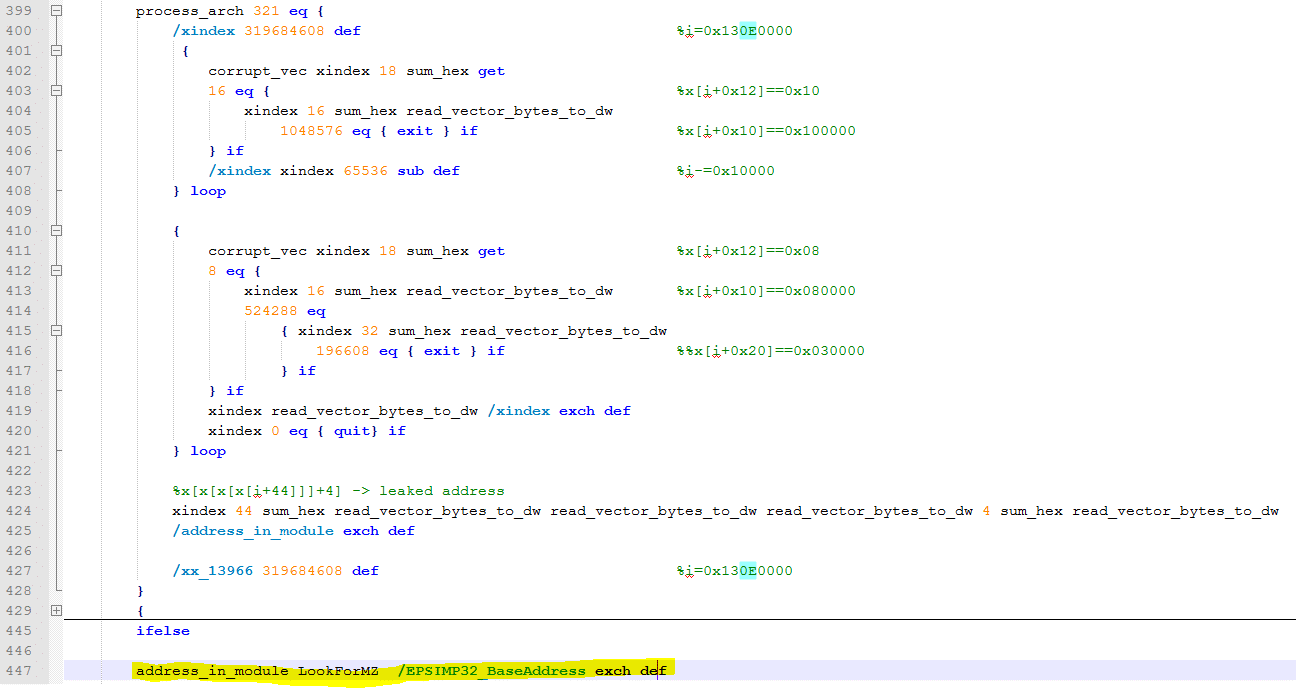The image size is (1296, 688).
Task: Click 'corrupt_vec xindex 18 sum_hex get' on line 402
Action: coord(357,71)
